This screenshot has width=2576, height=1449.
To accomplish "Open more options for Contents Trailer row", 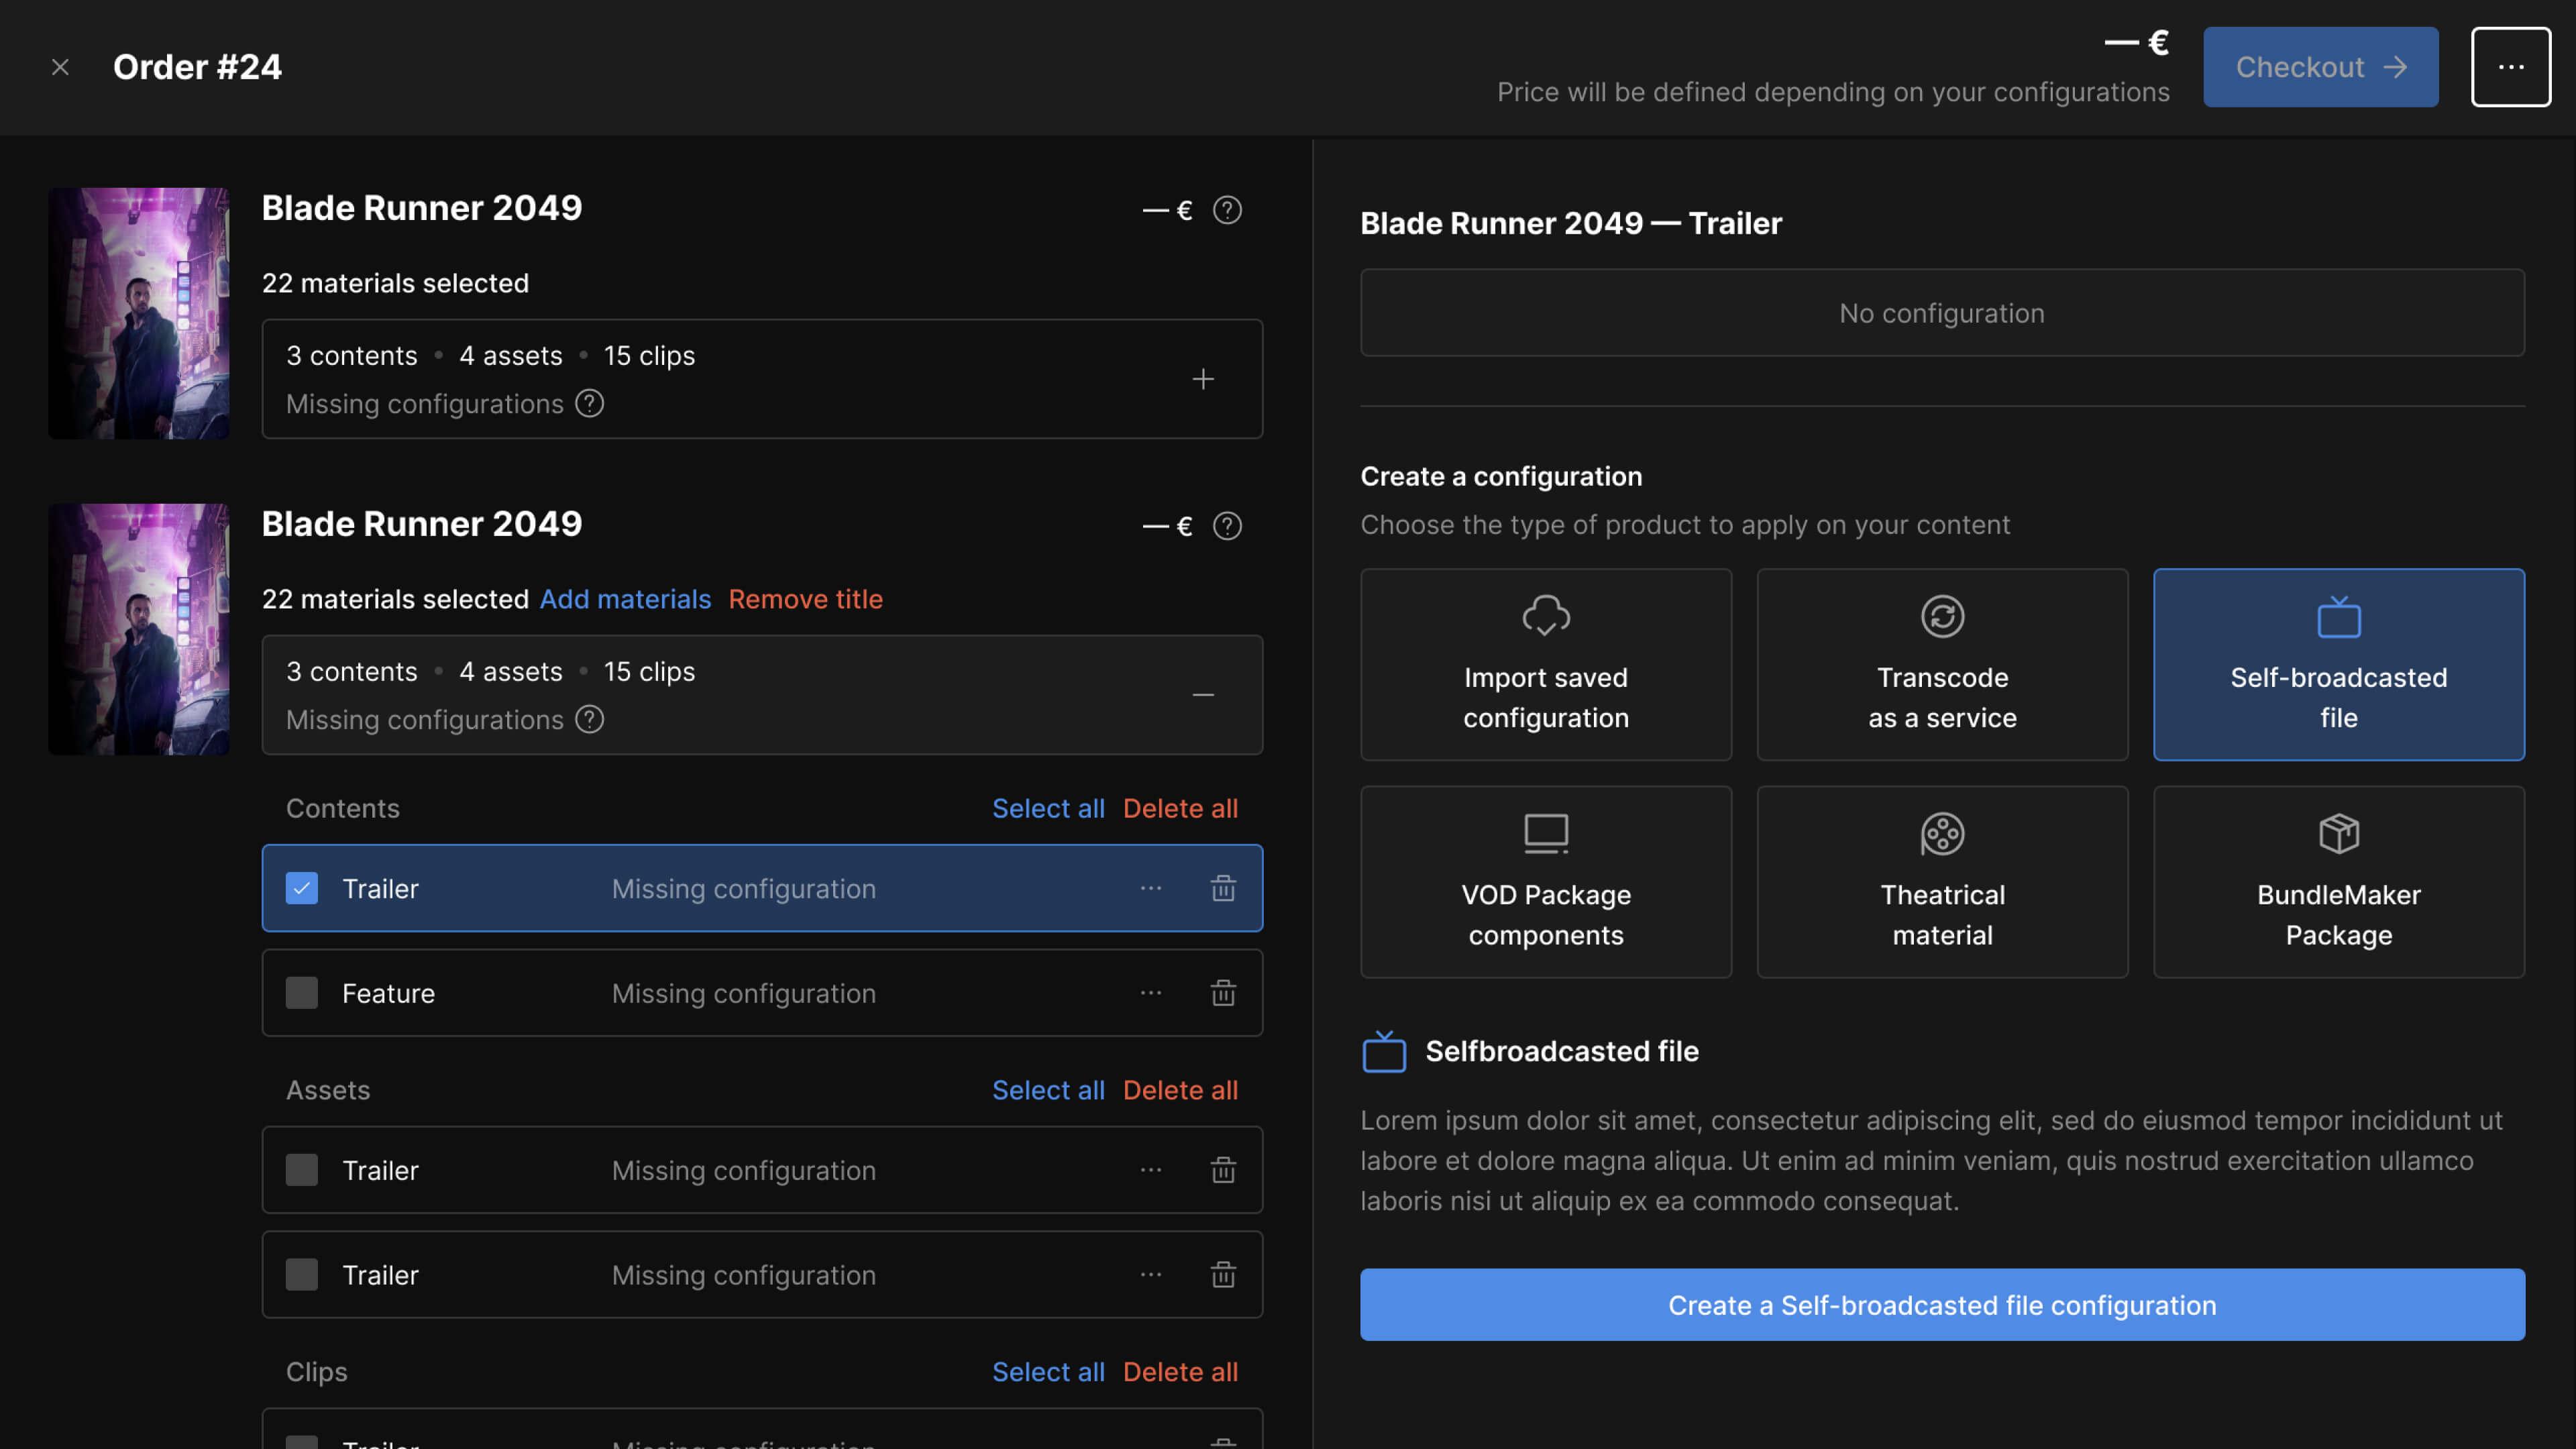I will [1151, 888].
